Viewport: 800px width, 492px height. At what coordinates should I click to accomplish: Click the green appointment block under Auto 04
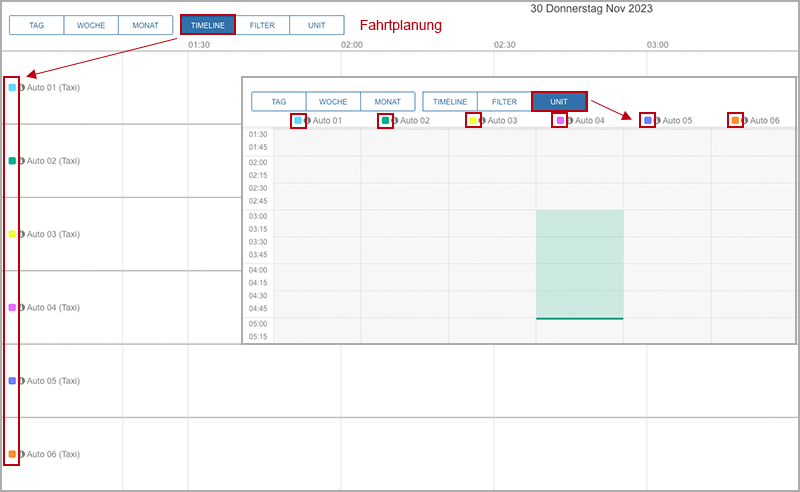pyautogui.click(x=579, y=264)
